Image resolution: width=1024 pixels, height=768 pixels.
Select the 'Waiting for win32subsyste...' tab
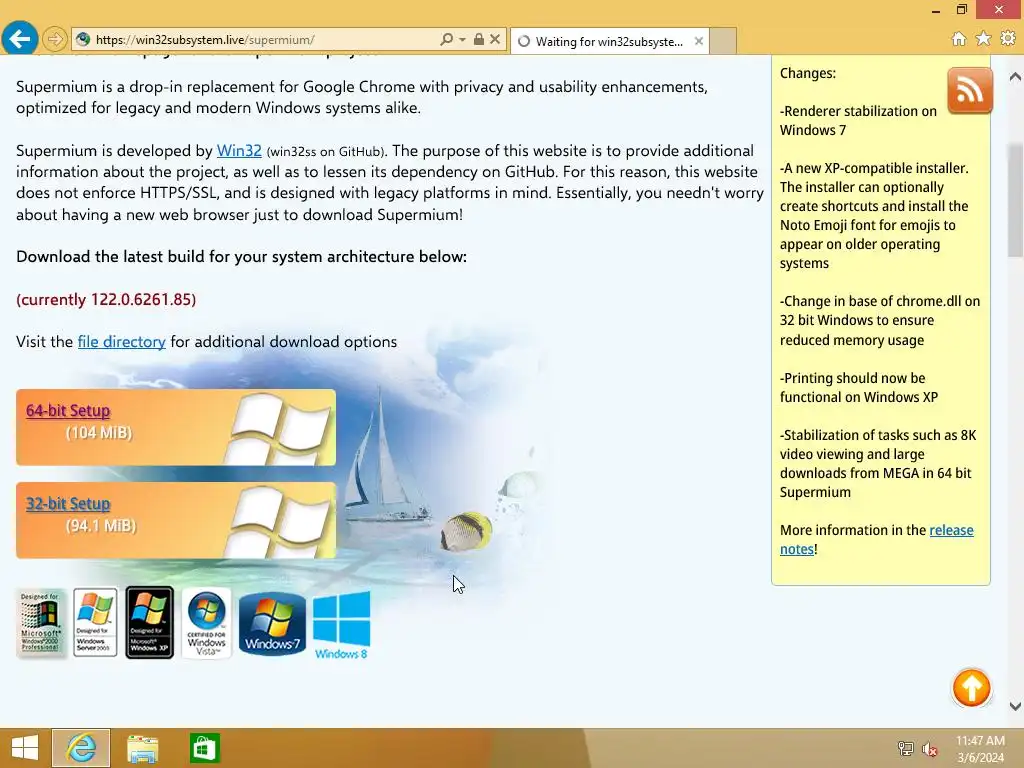pos(609,41)
